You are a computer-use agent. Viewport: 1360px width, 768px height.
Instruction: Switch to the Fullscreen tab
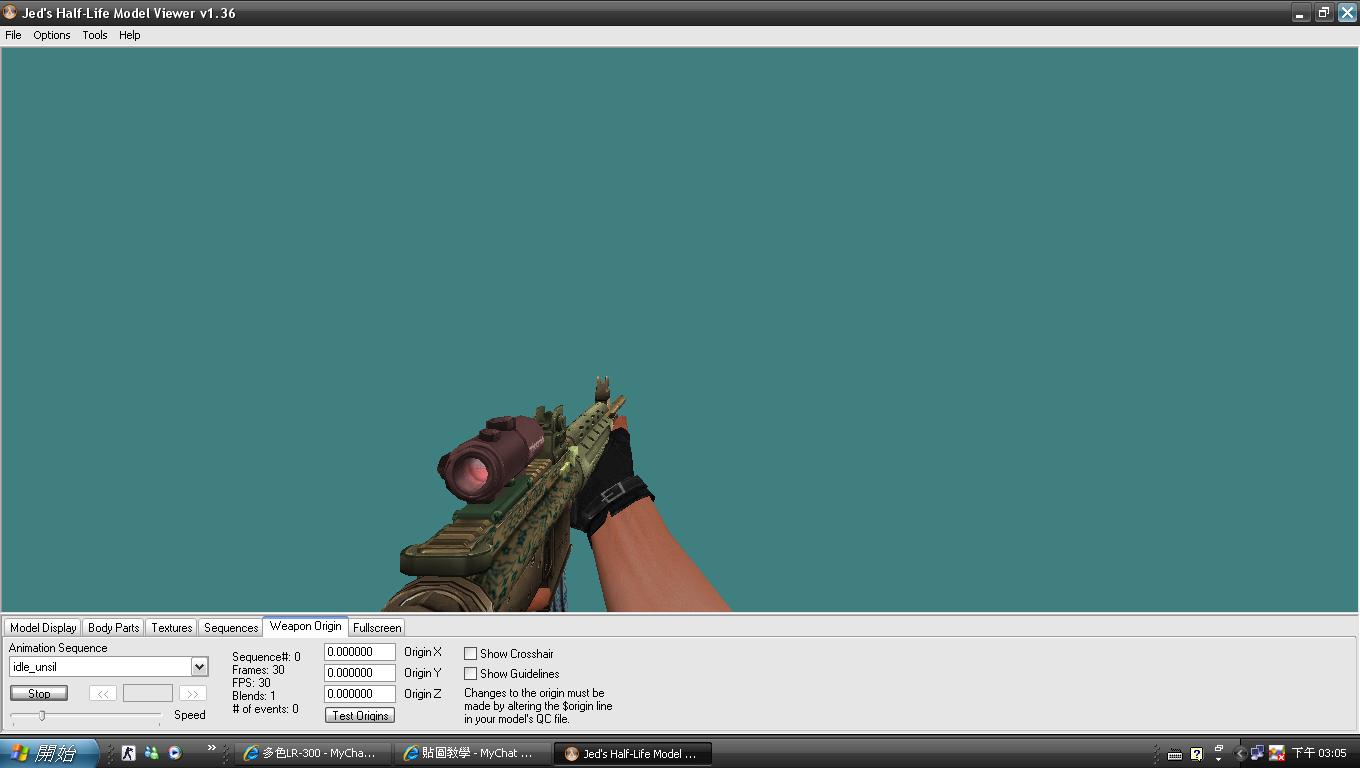tap(377, 628)
